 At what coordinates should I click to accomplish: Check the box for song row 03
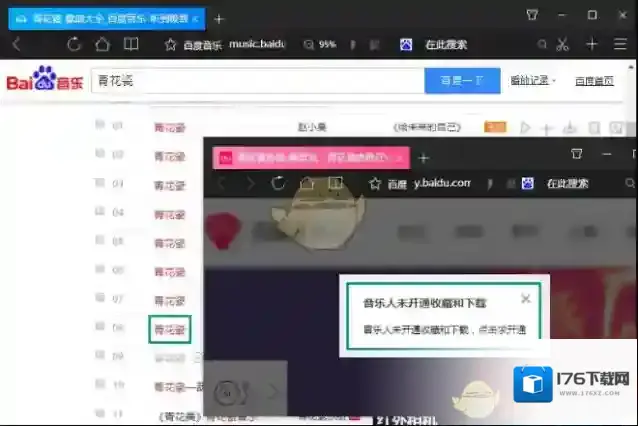[x=100, y=182]
